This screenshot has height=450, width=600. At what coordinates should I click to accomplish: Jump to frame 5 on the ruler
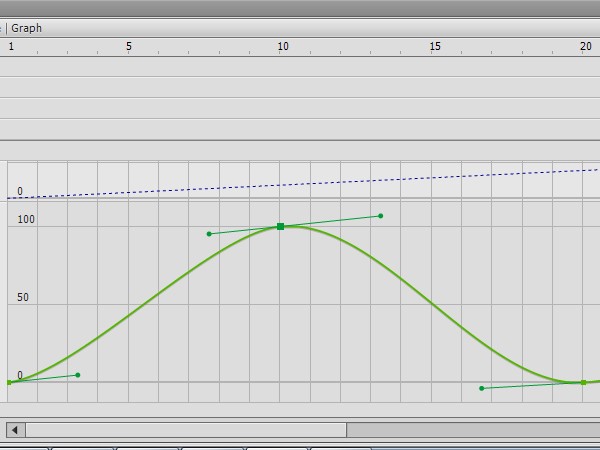click(x=129, y=46)
